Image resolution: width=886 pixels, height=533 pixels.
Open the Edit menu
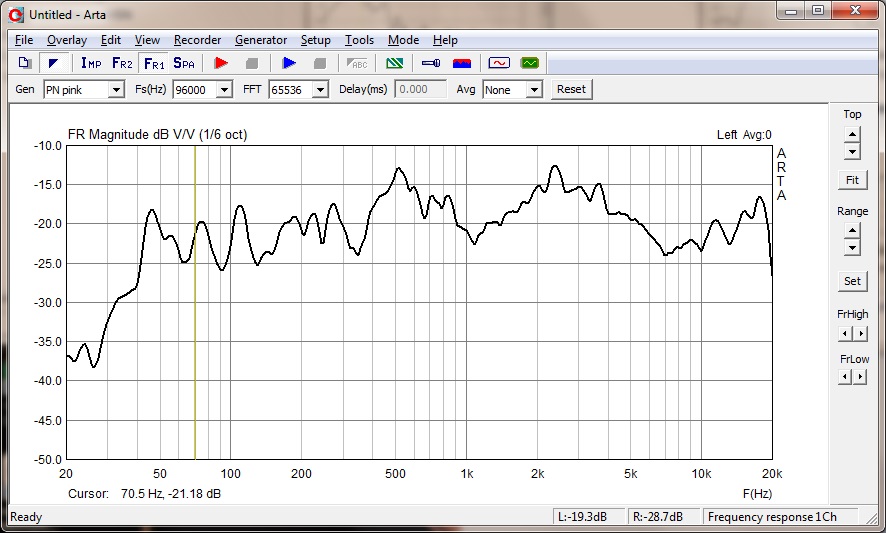(111, 40)
